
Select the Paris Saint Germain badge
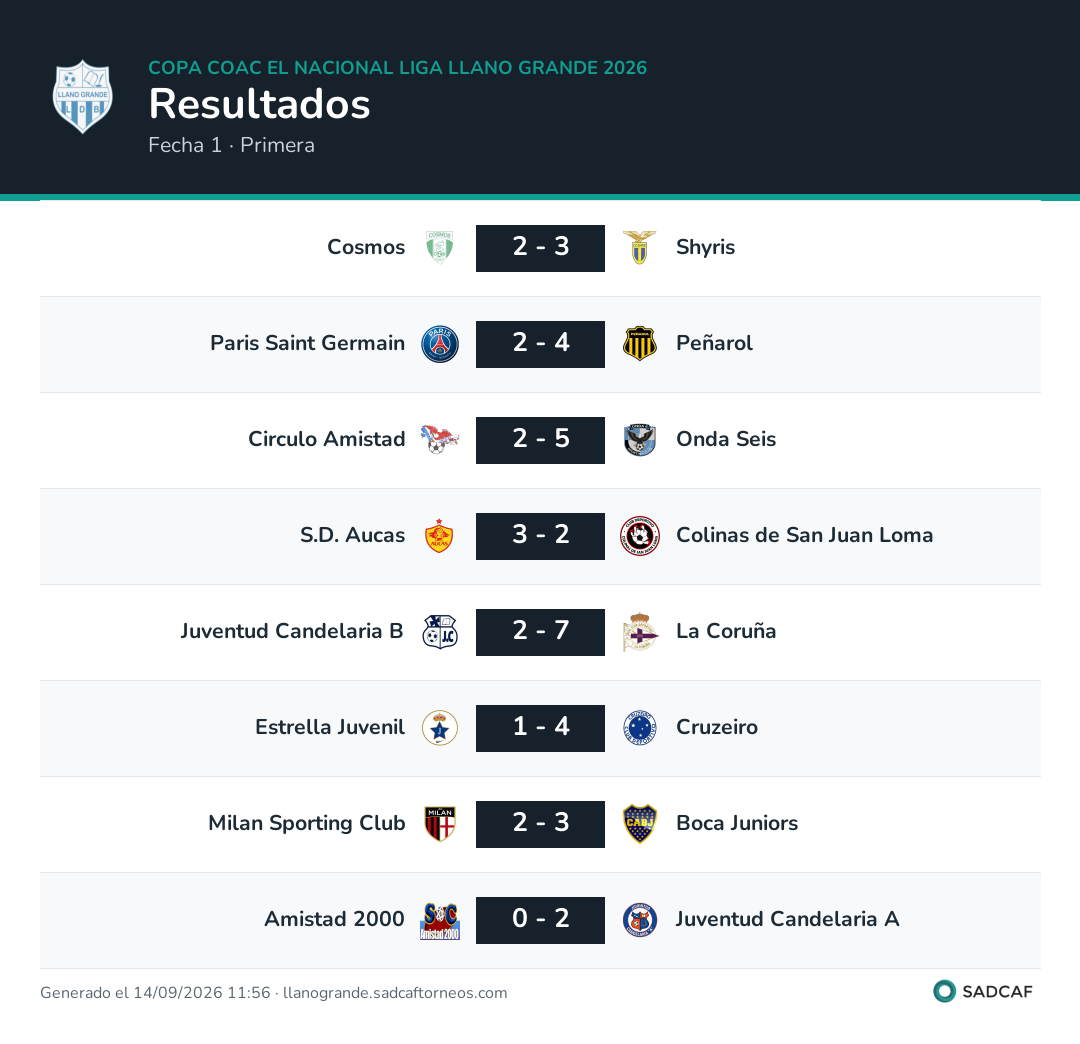click(x=439, y=344)
